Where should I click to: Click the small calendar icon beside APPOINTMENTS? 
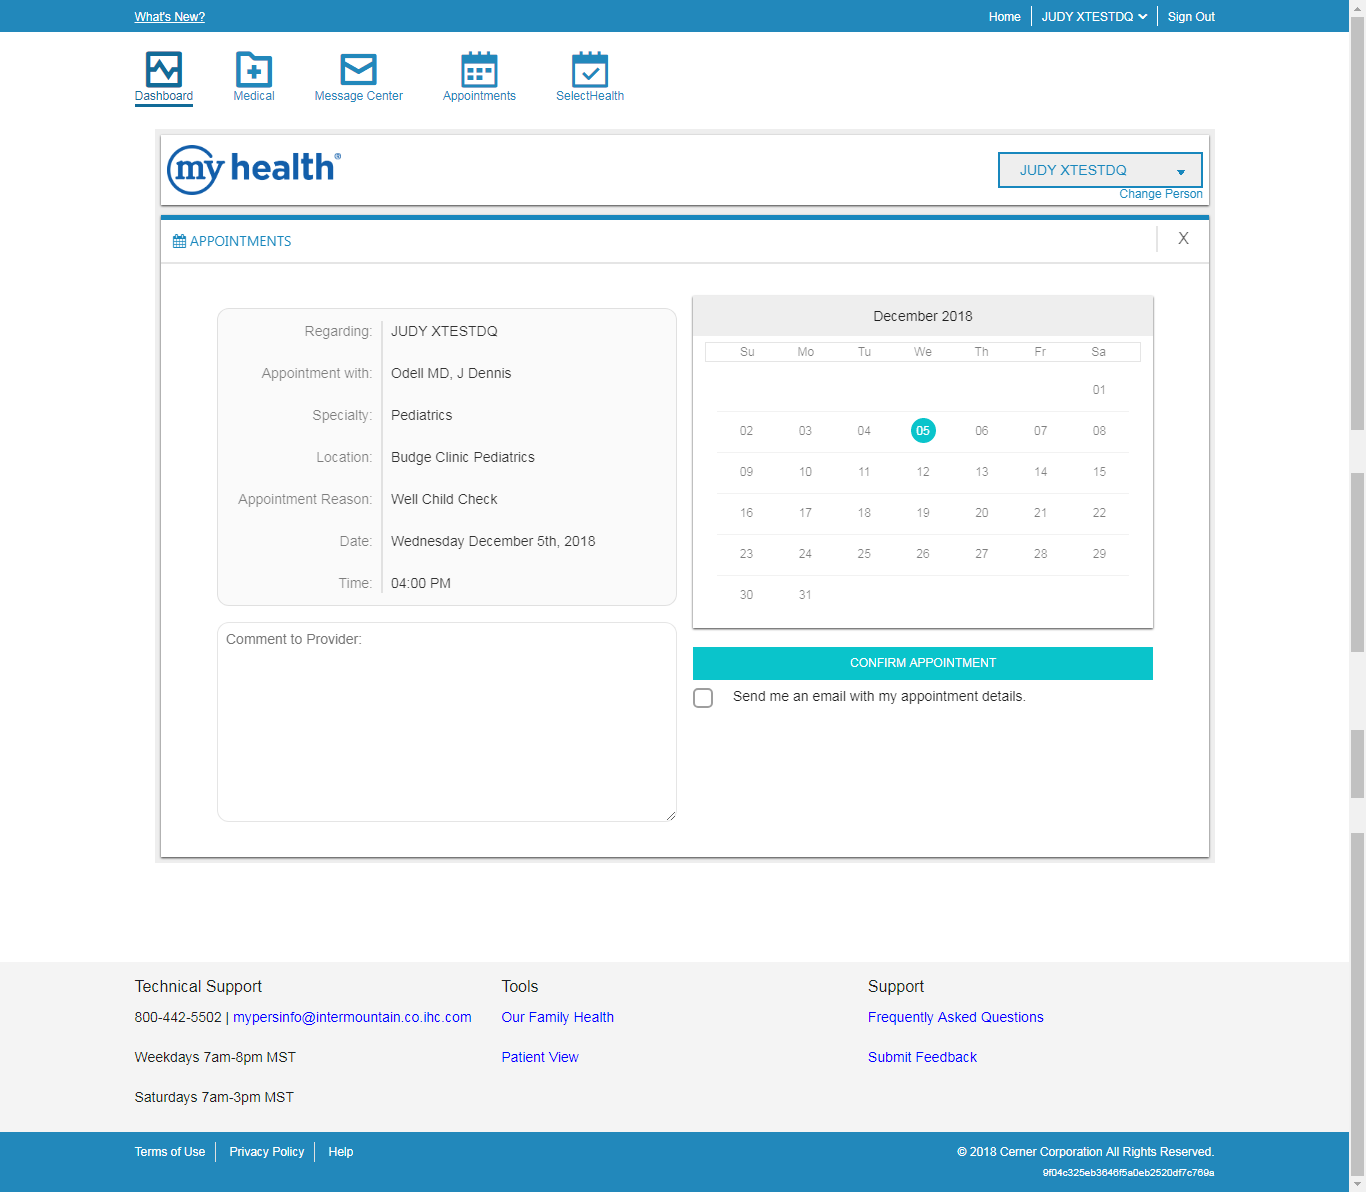pos(179,241)
